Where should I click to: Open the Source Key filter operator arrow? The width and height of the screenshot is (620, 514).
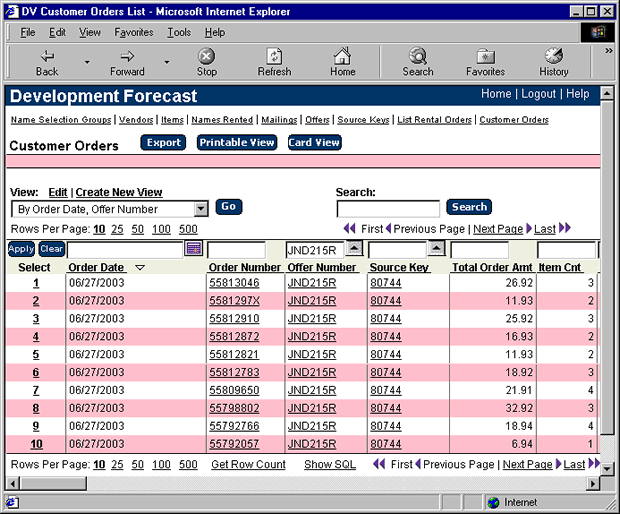437,248
